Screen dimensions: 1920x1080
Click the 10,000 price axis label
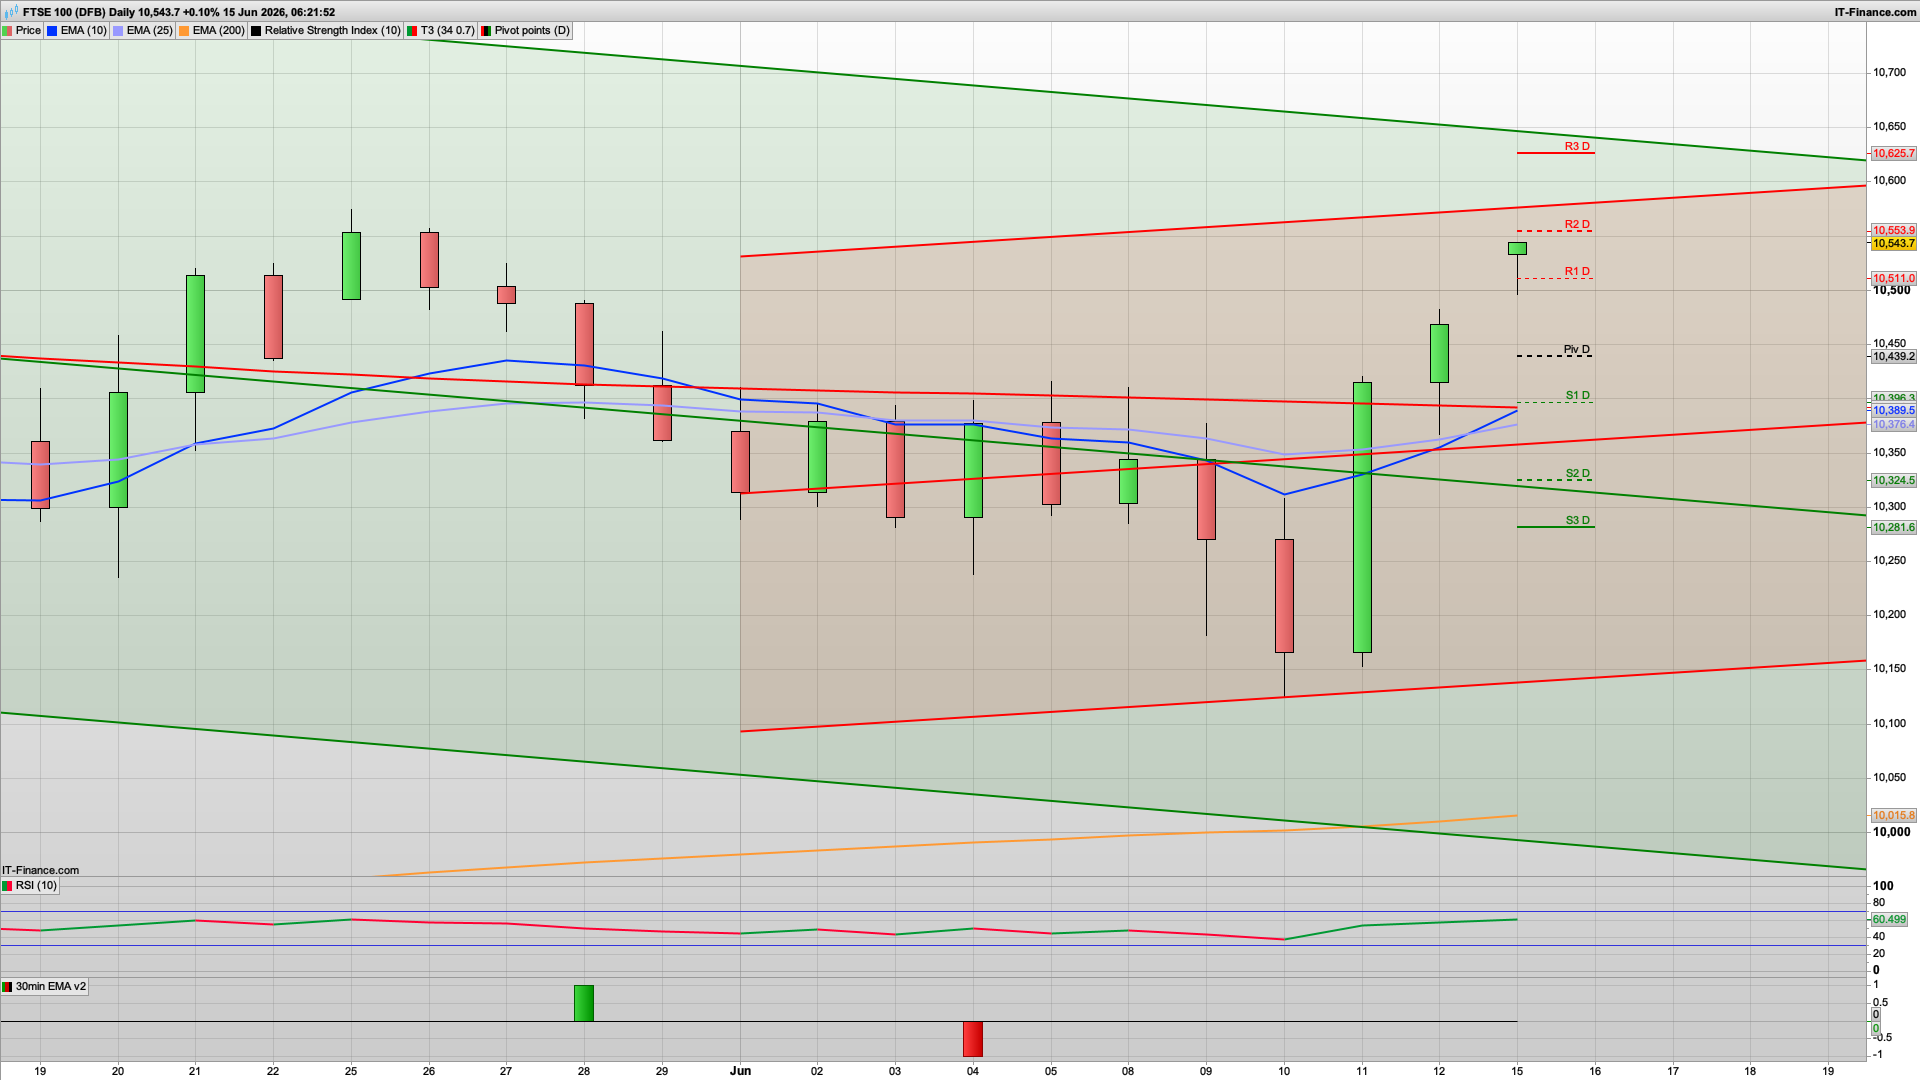[1891, 832]
